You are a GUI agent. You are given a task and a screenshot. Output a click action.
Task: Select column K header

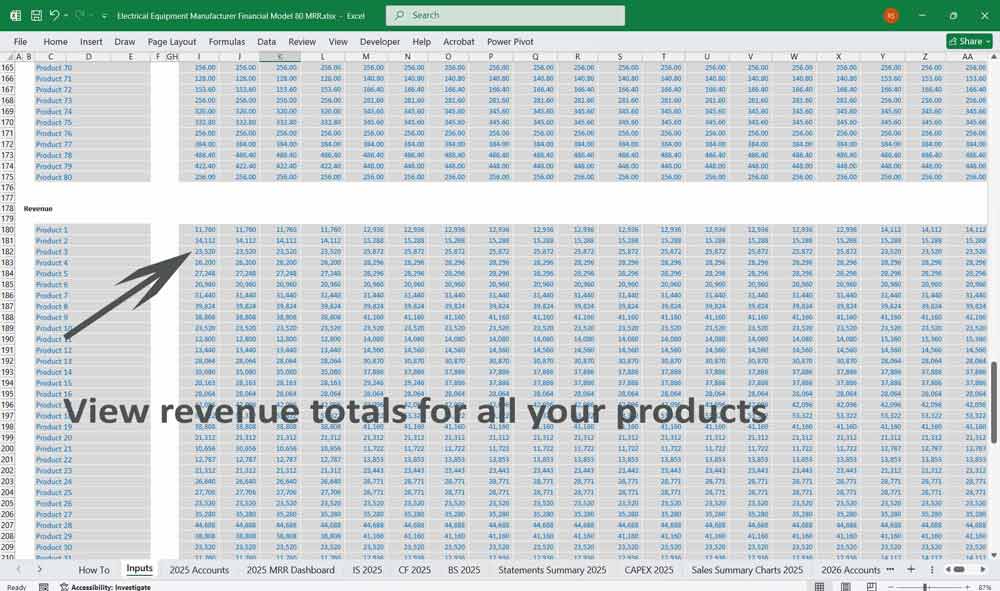click(x=280, y=57)
